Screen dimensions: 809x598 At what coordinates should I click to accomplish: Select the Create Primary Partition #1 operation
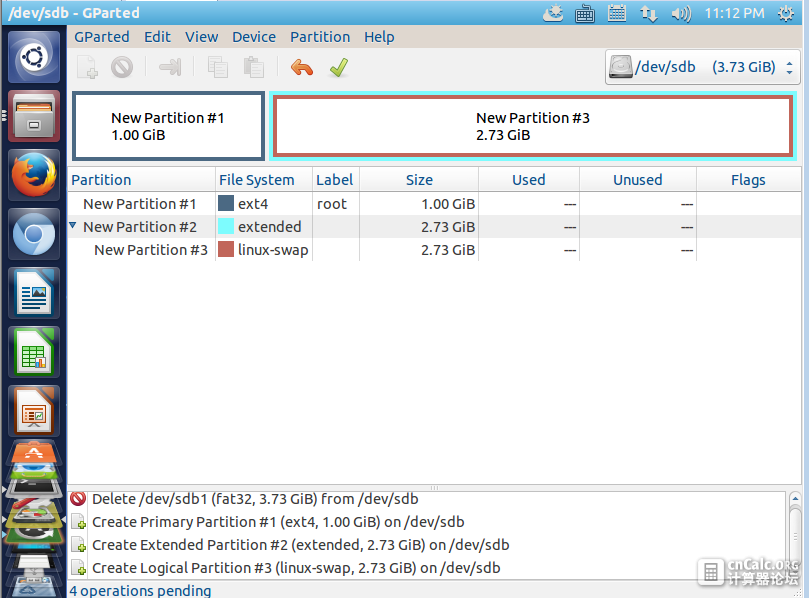click(x=428, y=522)
